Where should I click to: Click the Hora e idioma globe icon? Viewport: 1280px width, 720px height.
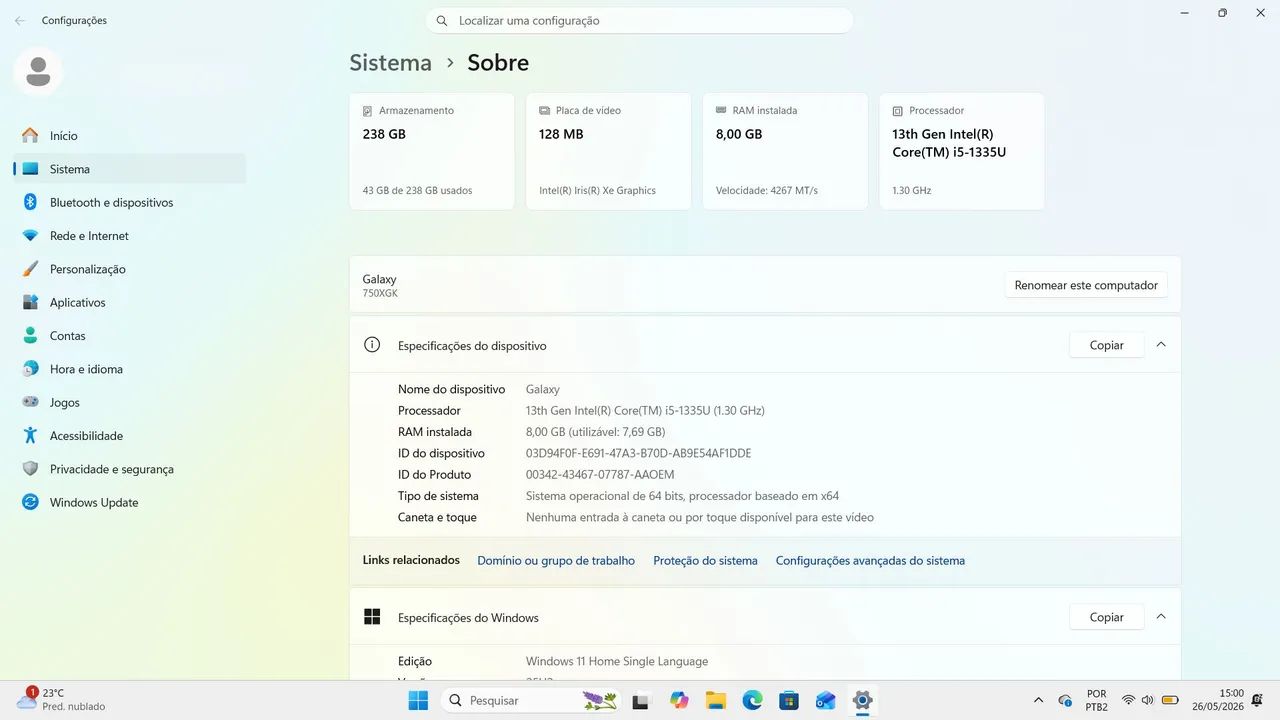click(x=30, y=369)
